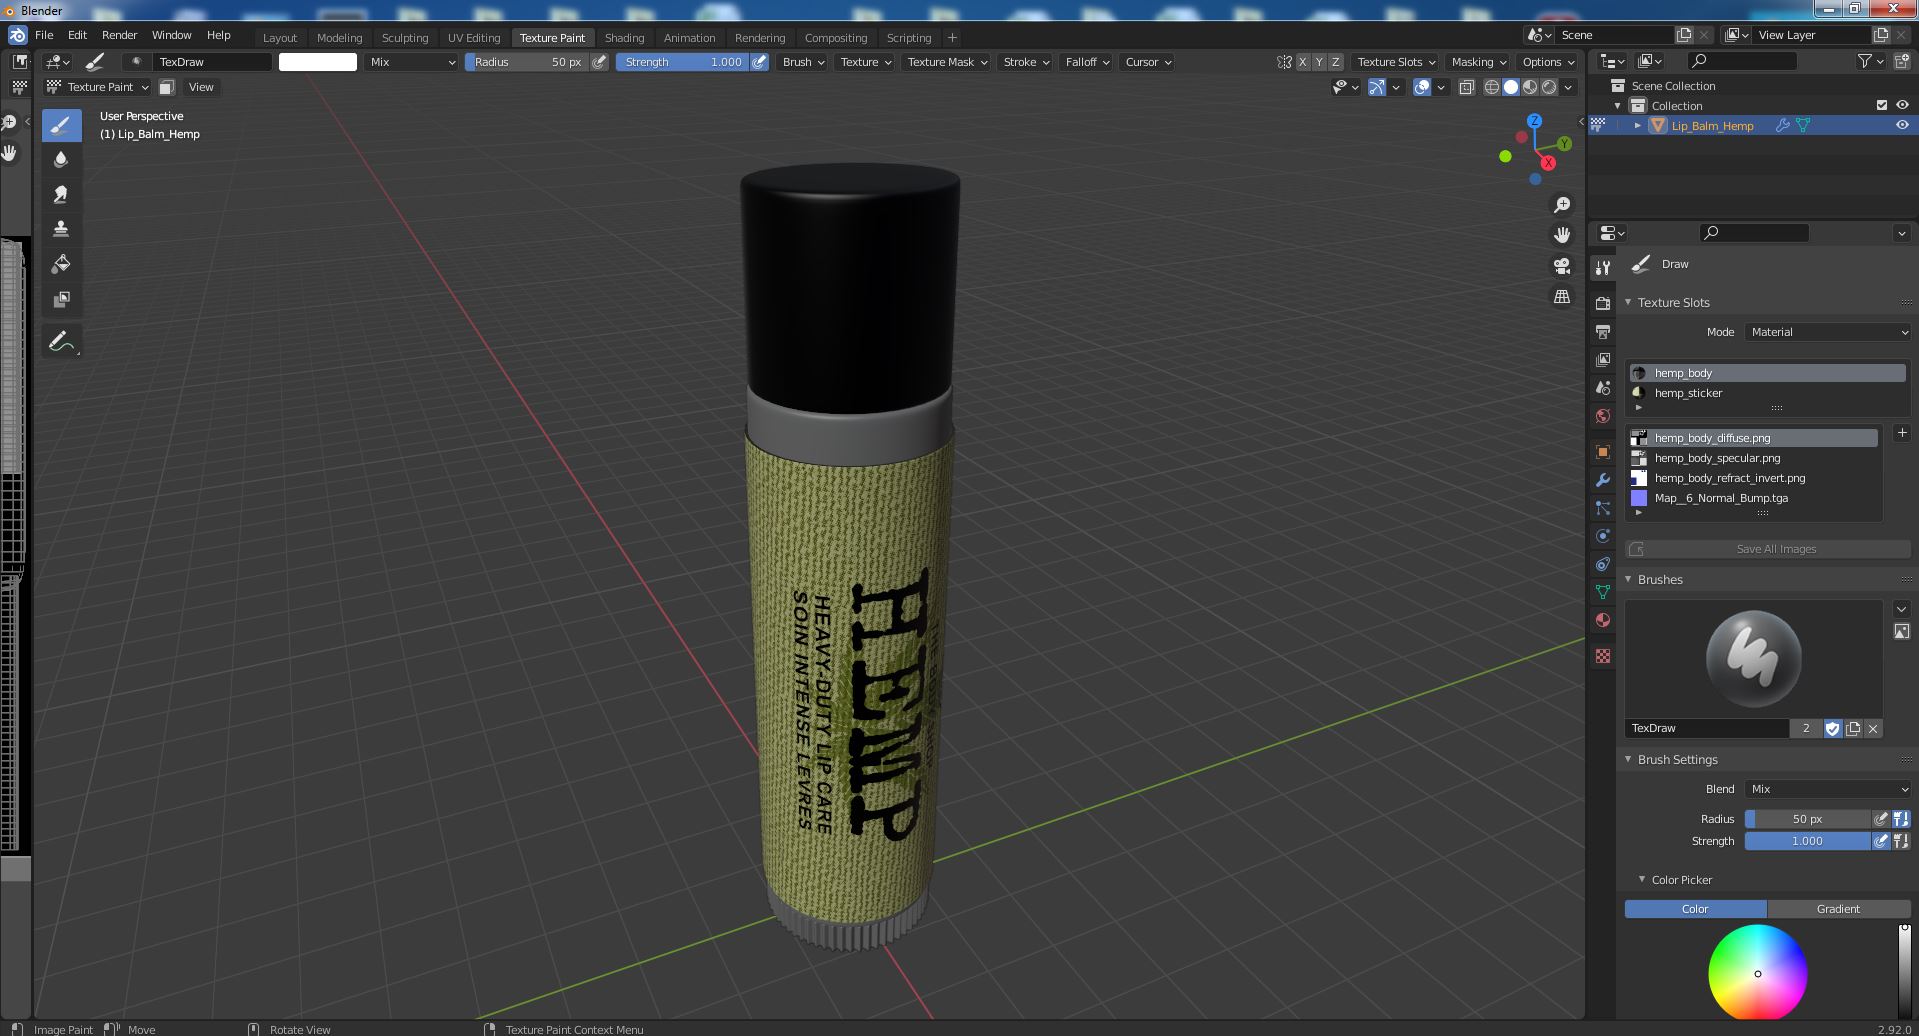Toggle viewport gizmos display
Screen dimensions: 1919x1036
point(1377,87)
